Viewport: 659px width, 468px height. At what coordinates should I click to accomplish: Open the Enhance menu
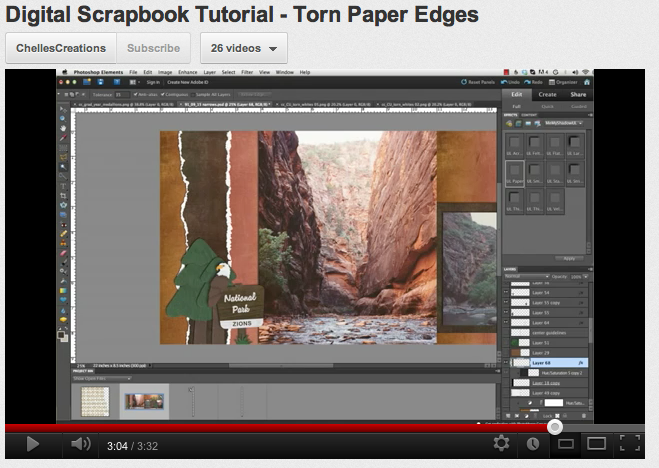point(187,72)
